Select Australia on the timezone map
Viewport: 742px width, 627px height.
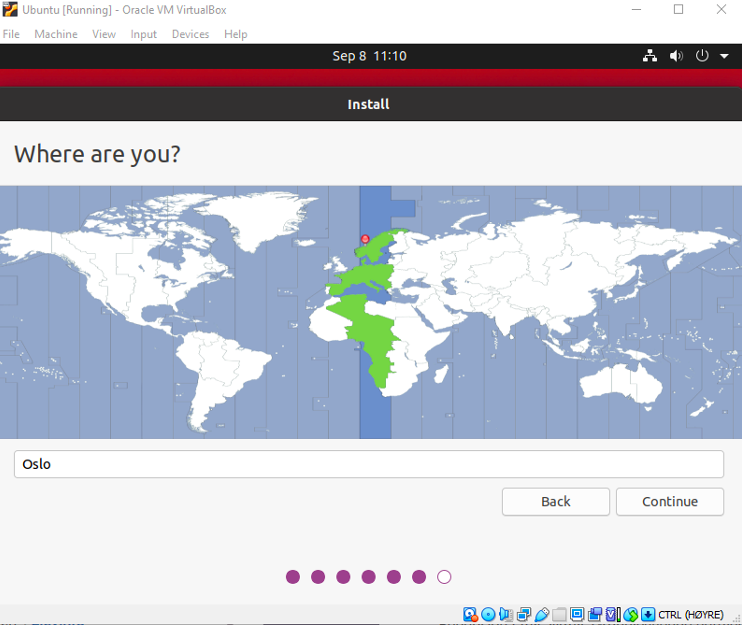tap(620, 382)
